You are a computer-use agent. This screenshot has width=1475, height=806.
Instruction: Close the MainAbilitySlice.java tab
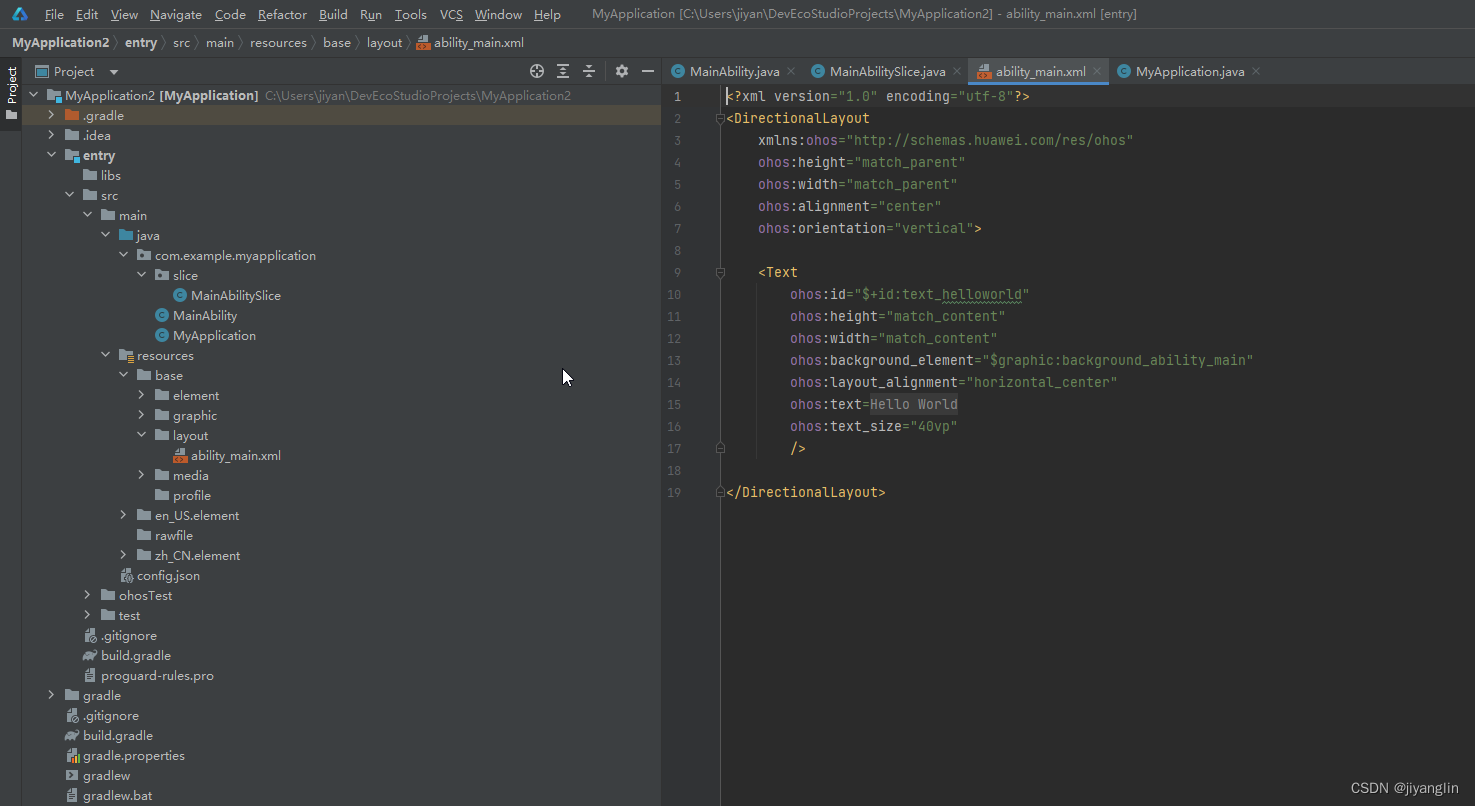click(956, 71)
